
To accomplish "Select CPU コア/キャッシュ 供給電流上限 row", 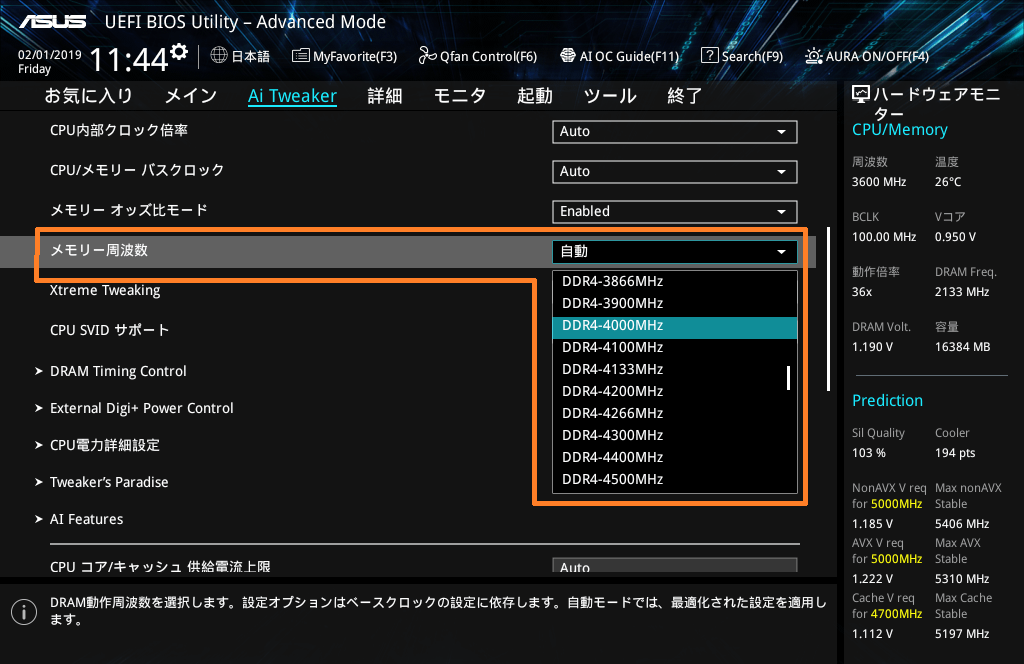I will point(424,567).
